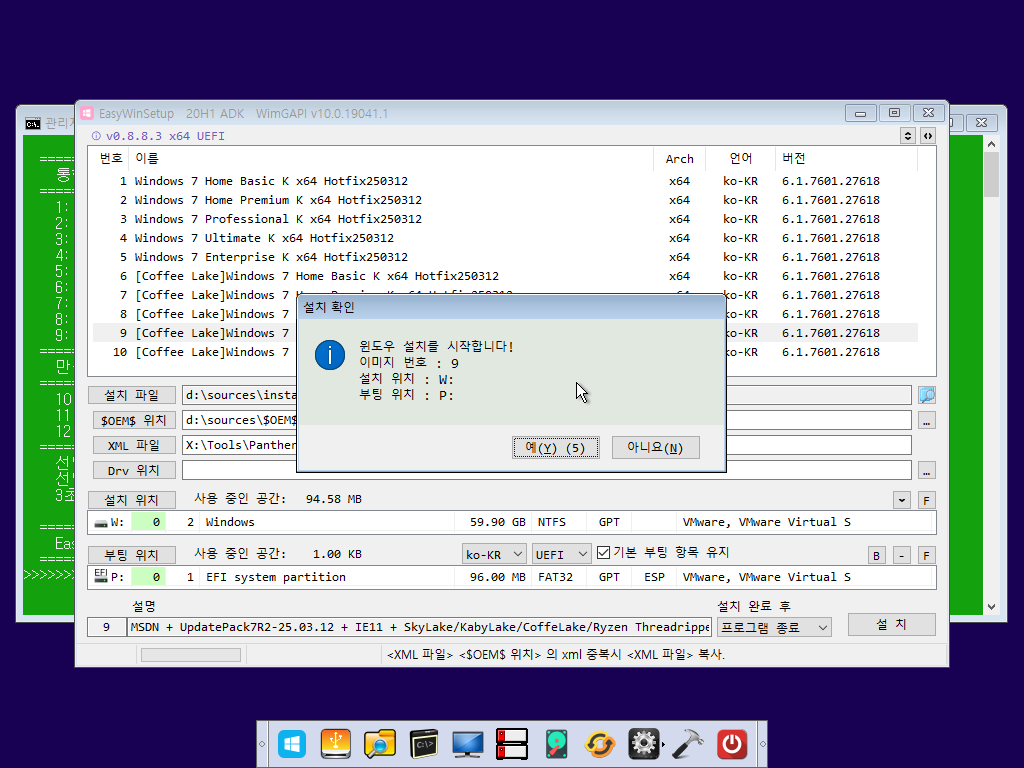The image size is (1024, 768).
Task: Click the background window's vertical scrollbar thumb
Action: 991,174
